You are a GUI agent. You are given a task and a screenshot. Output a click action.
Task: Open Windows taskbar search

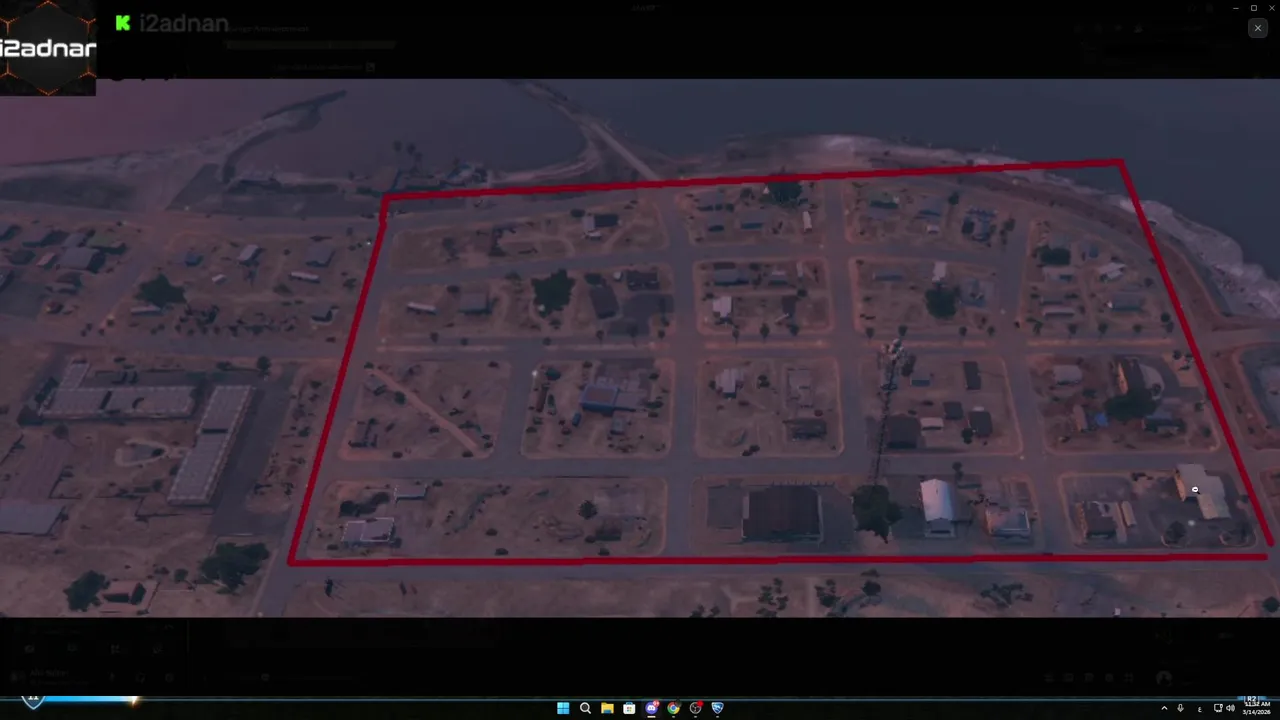point(585,708)
